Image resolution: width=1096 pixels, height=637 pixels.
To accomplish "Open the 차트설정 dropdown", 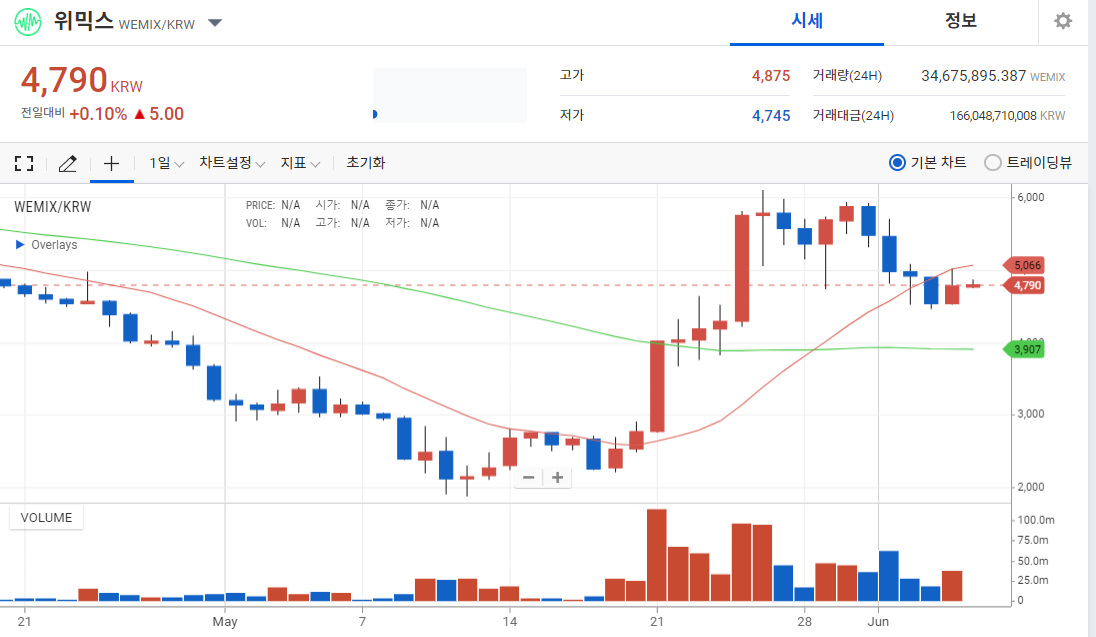I will (231, 163).
